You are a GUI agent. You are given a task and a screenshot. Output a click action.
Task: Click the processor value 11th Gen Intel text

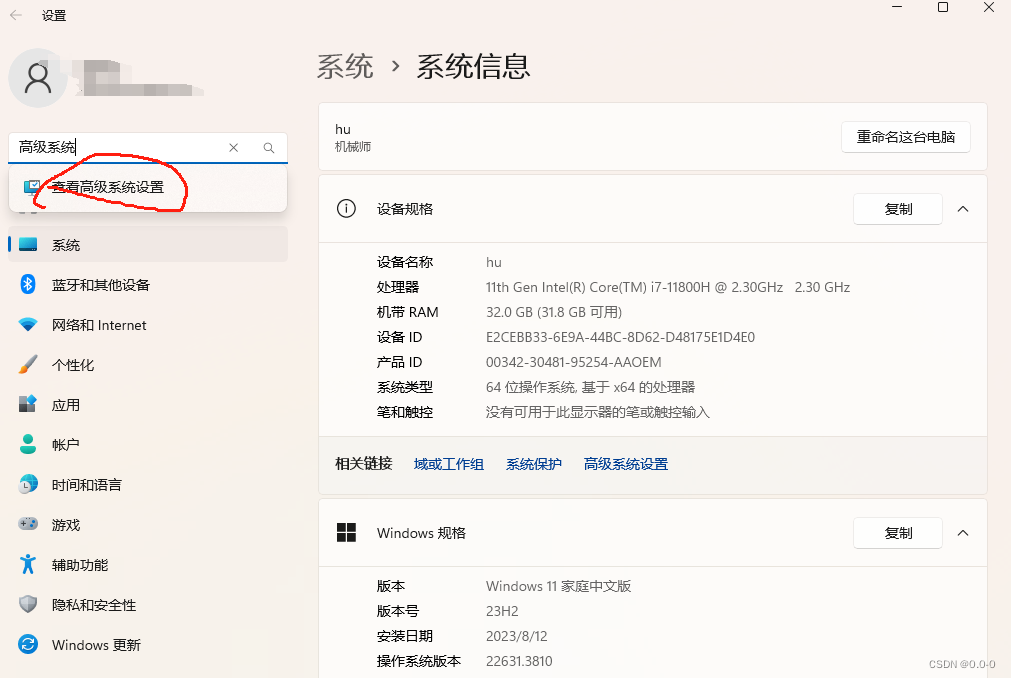pyautogui.click(x=667, y=287)
